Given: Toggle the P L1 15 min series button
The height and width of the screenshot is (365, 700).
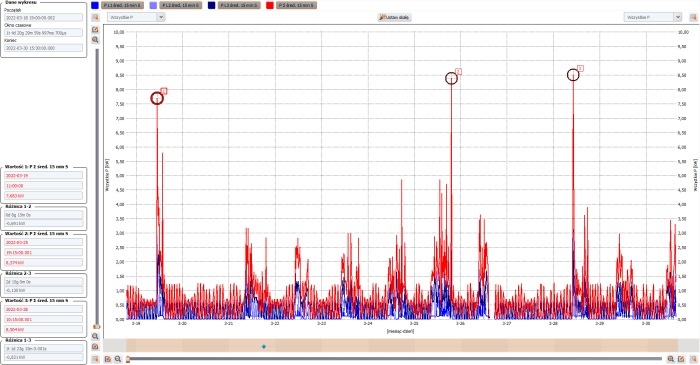Looking at the screenshot, I should point(122,5).
